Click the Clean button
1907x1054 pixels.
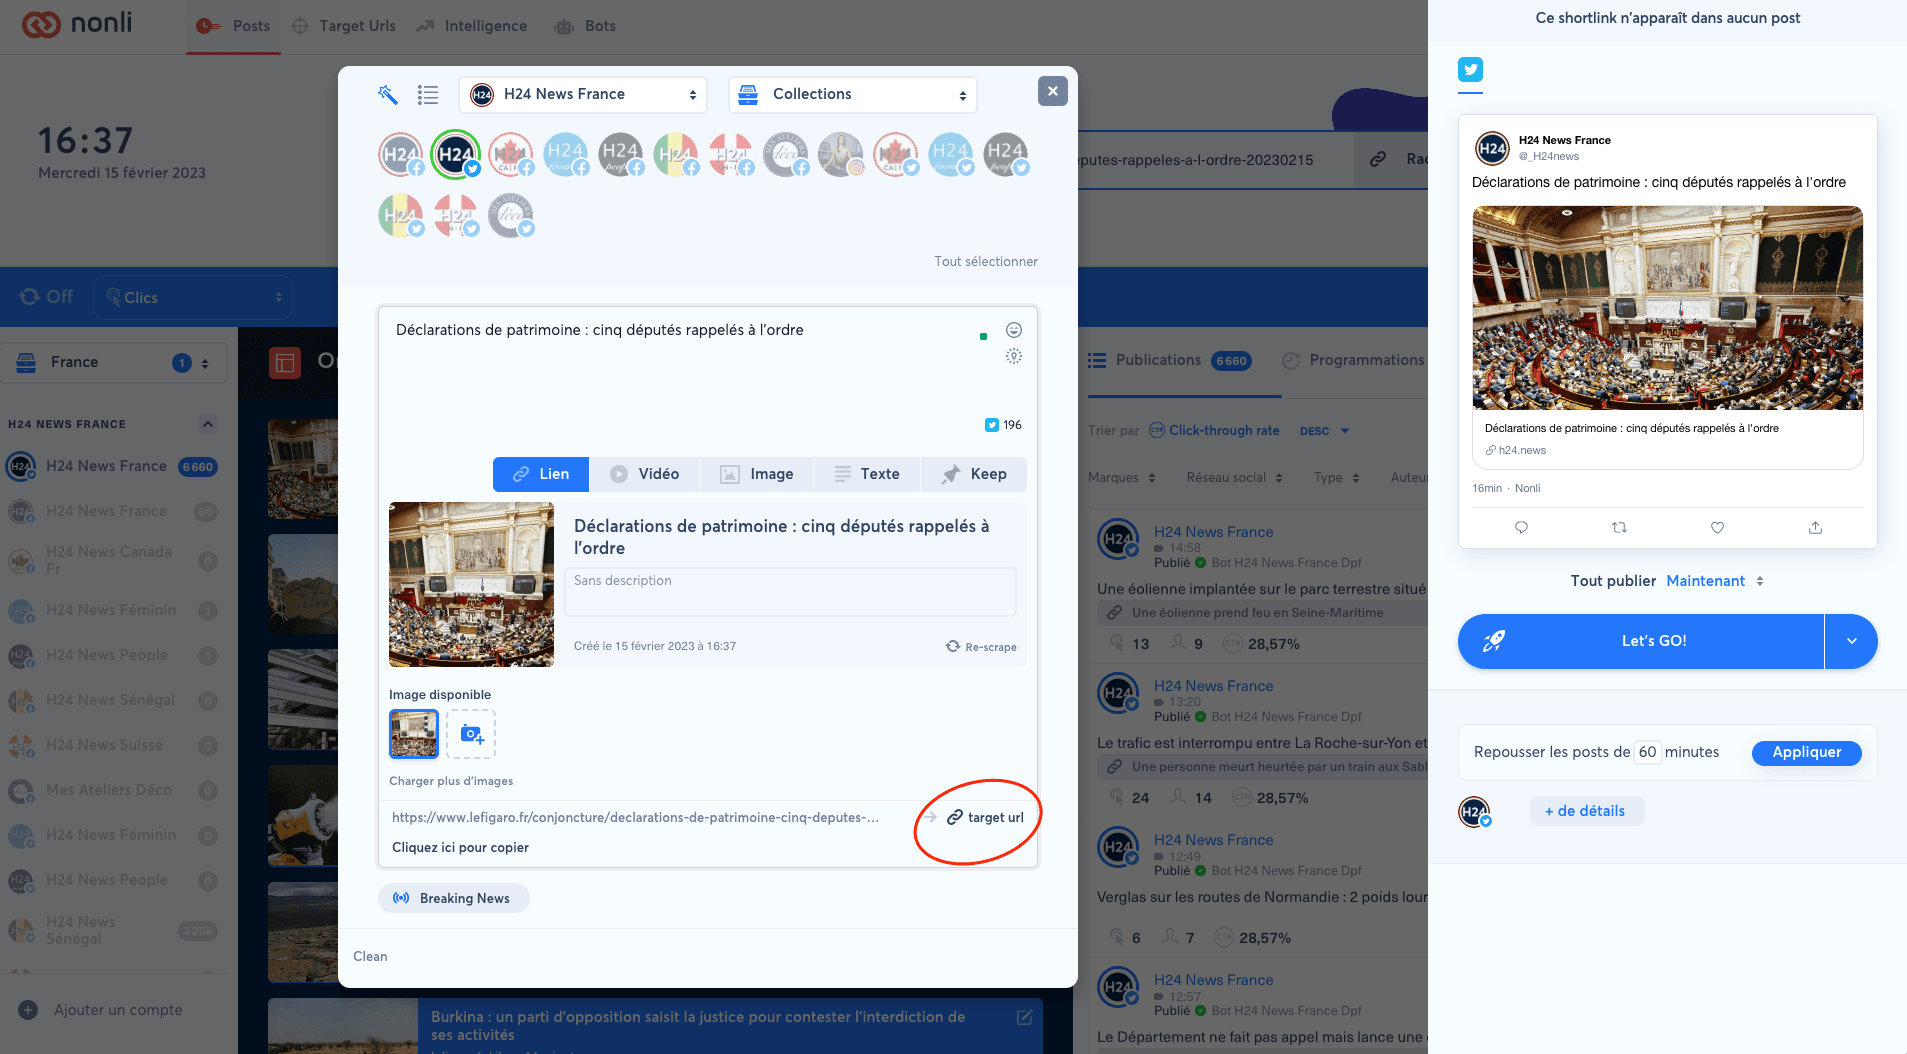point(370,956)
